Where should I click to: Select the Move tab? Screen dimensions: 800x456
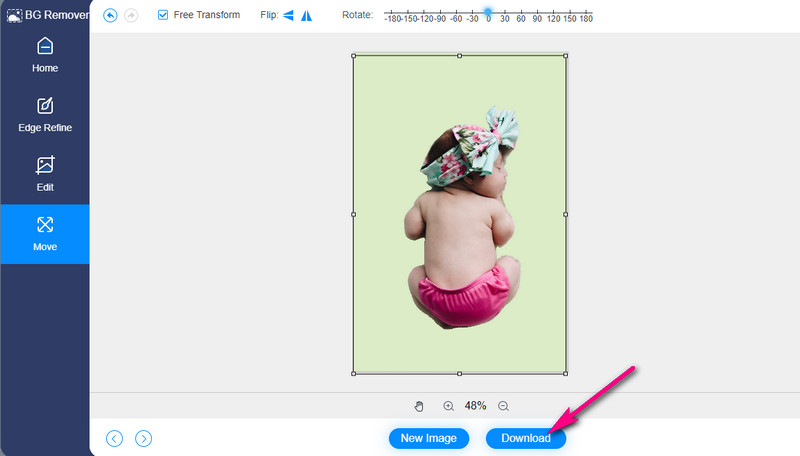click(x=45, y=234)
